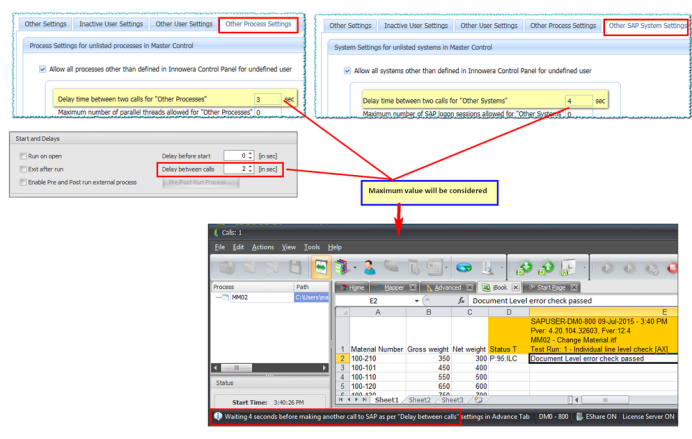Click the user person icon in toolbar
This screenshot has height=439, width=692.
pyautogui.click(x=369, y=267)
